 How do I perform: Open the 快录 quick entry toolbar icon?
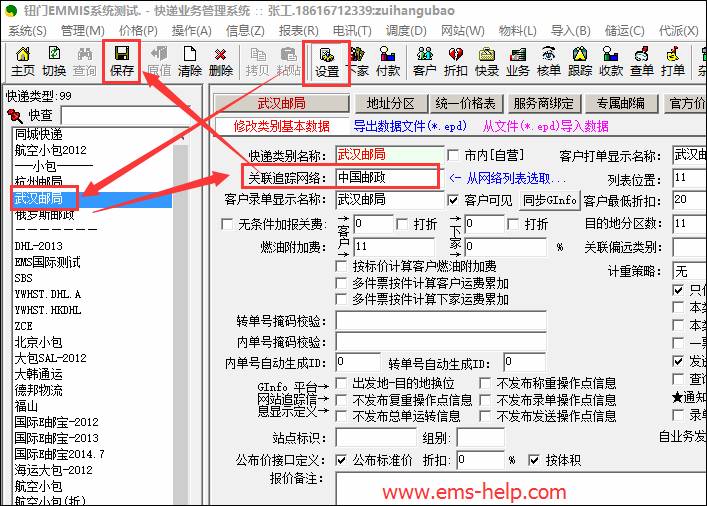[x=487, y=62]
